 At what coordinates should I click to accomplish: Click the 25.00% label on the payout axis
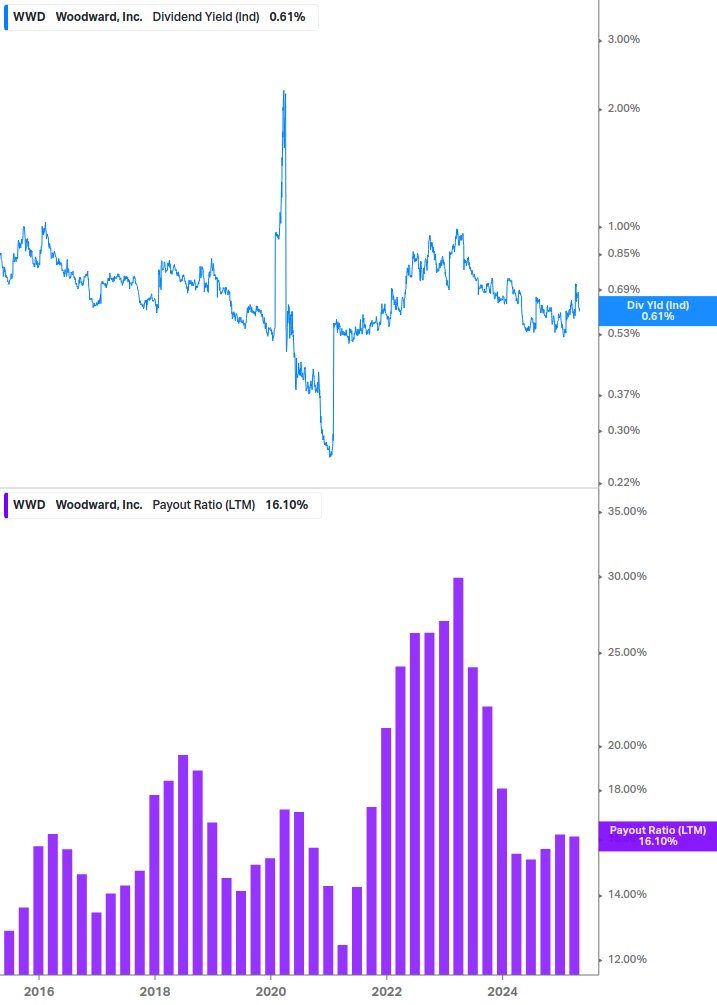pos(627,652)
